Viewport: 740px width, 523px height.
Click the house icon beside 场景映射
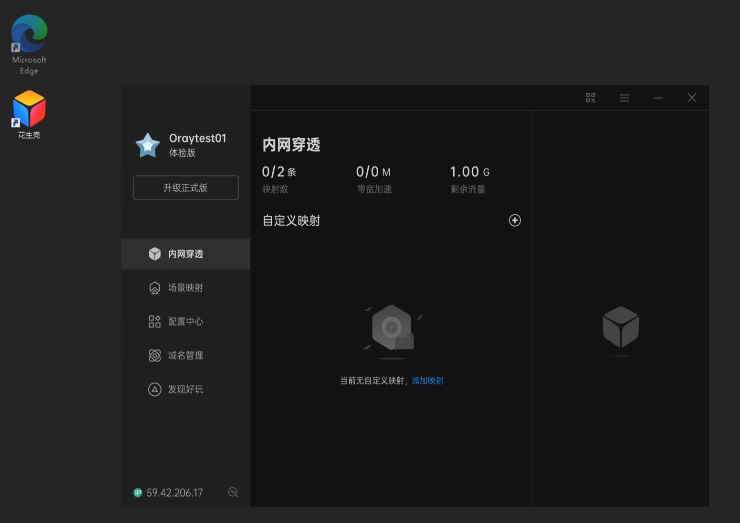click(x=154, y=288)
